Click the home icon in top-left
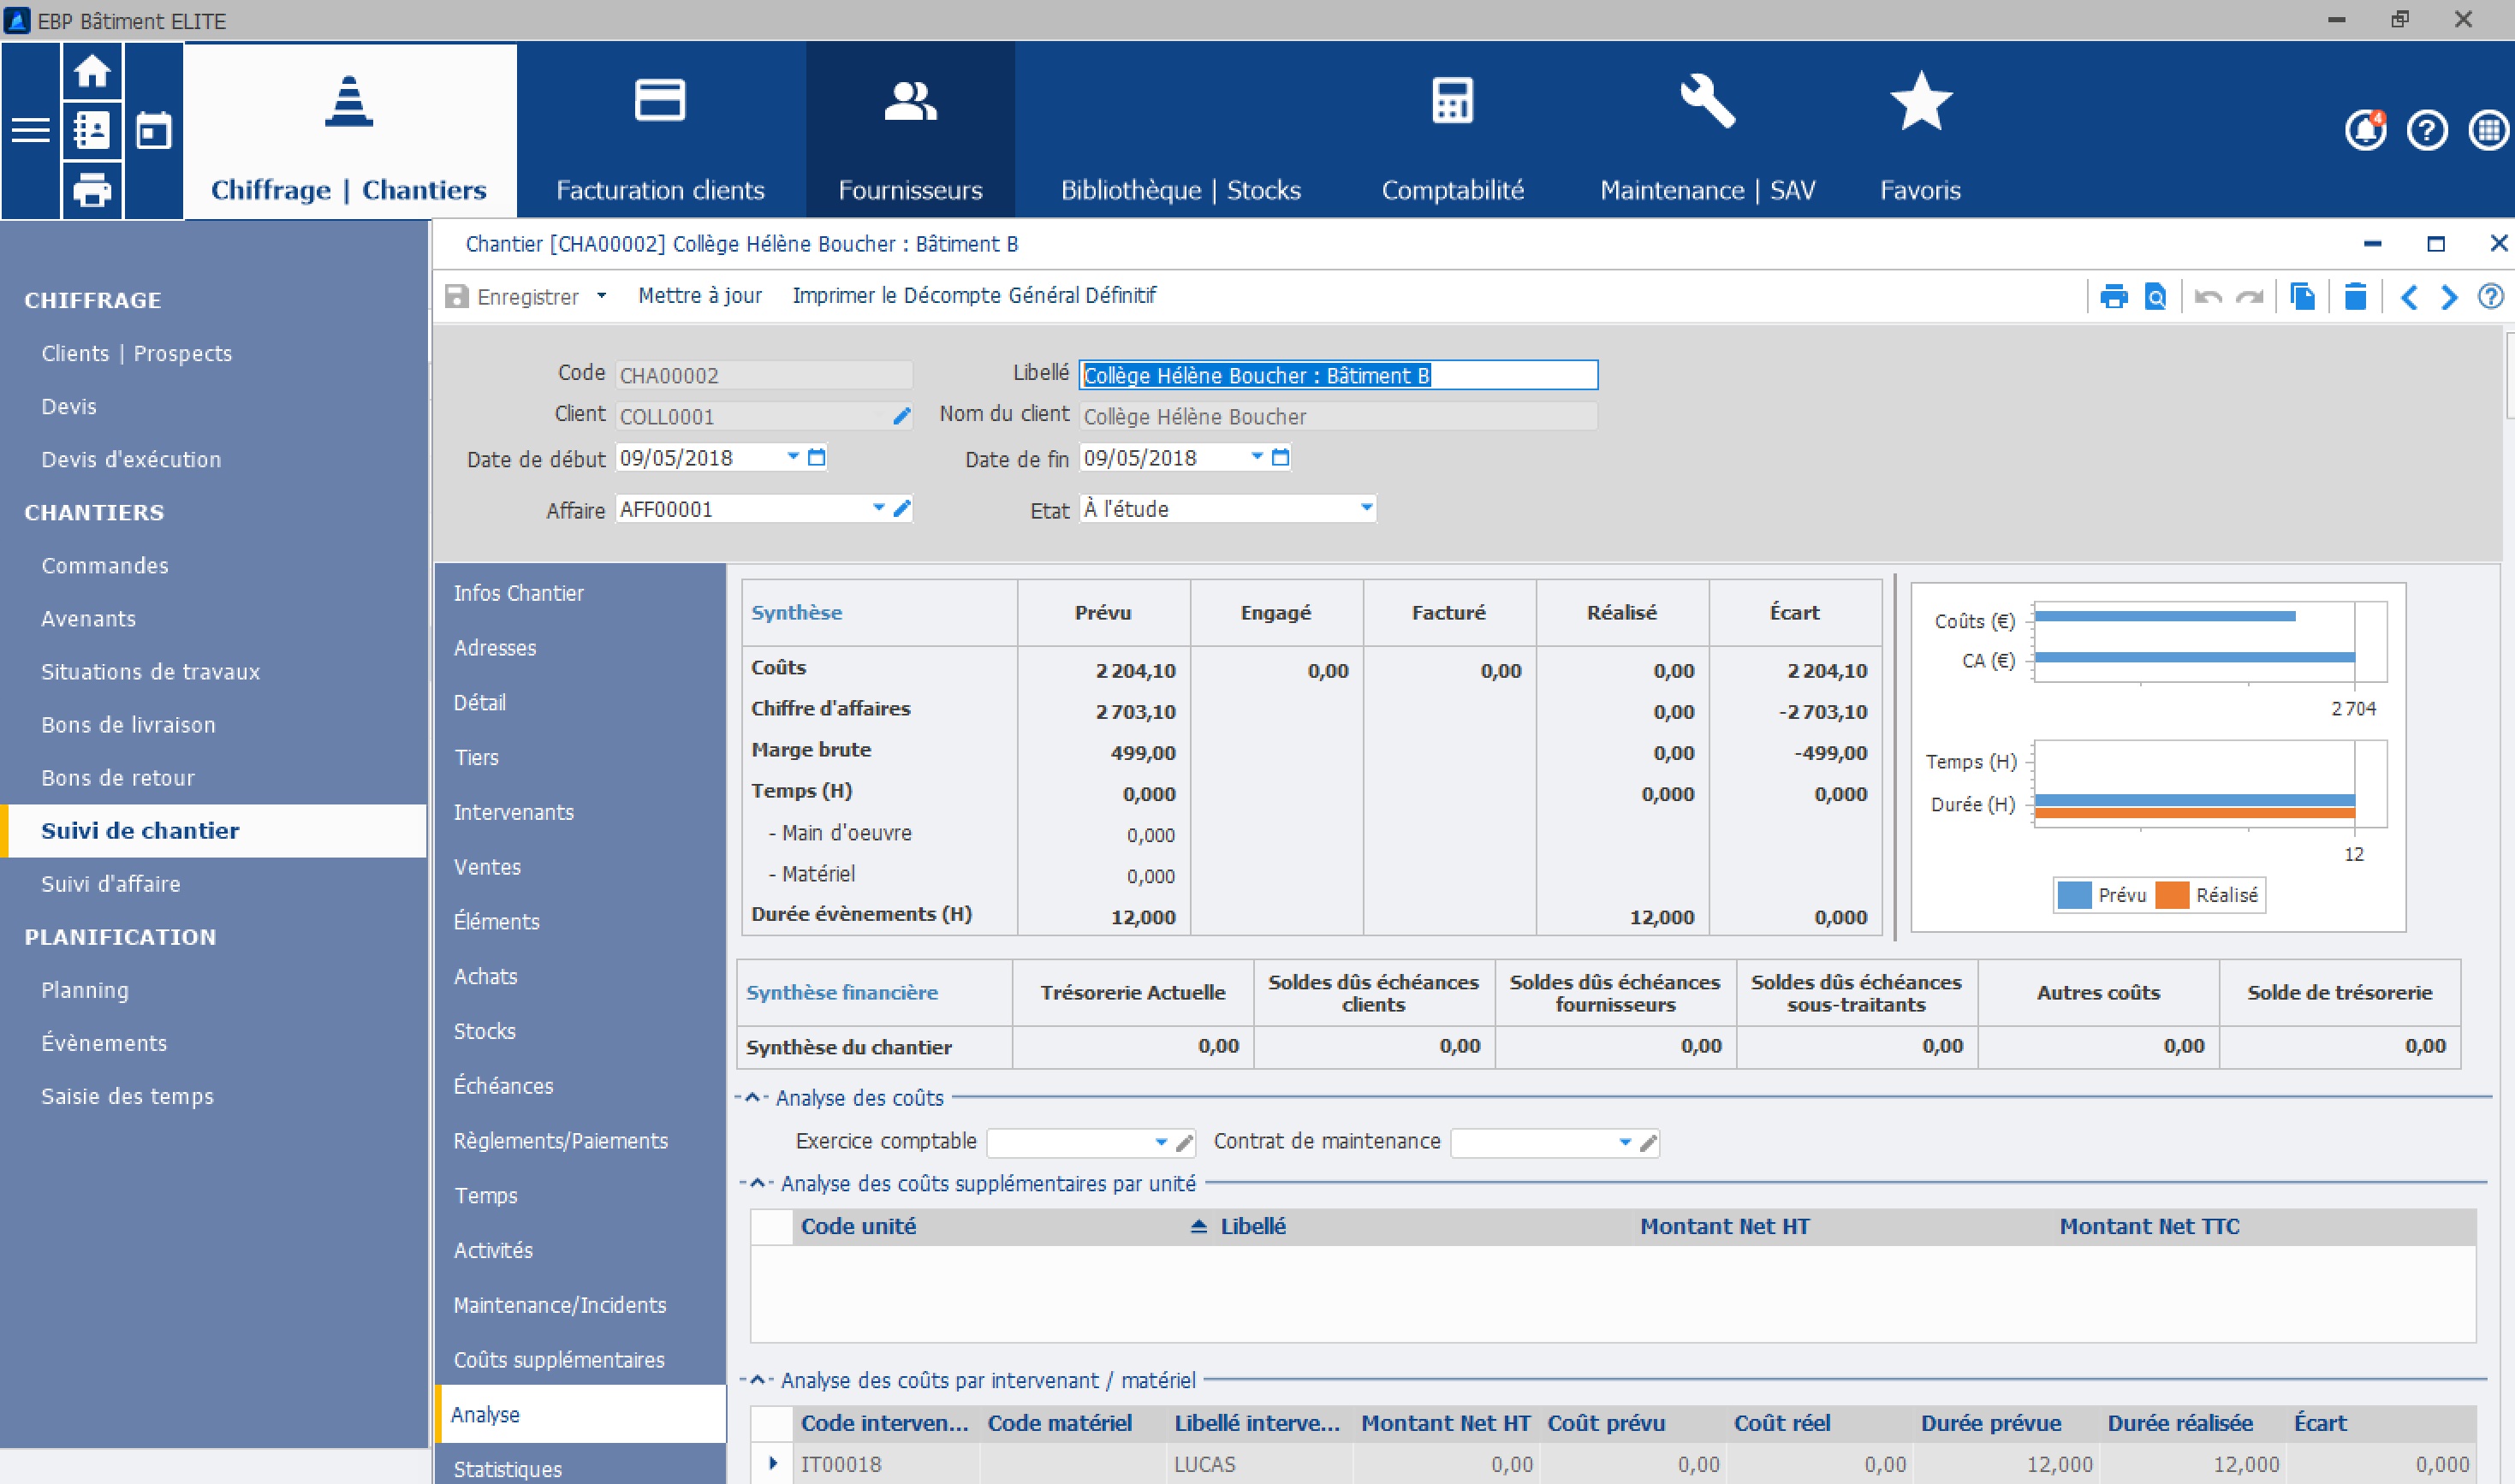Image resolution: width=2515 pixels, height=1484 pixels. coord(92,71)
